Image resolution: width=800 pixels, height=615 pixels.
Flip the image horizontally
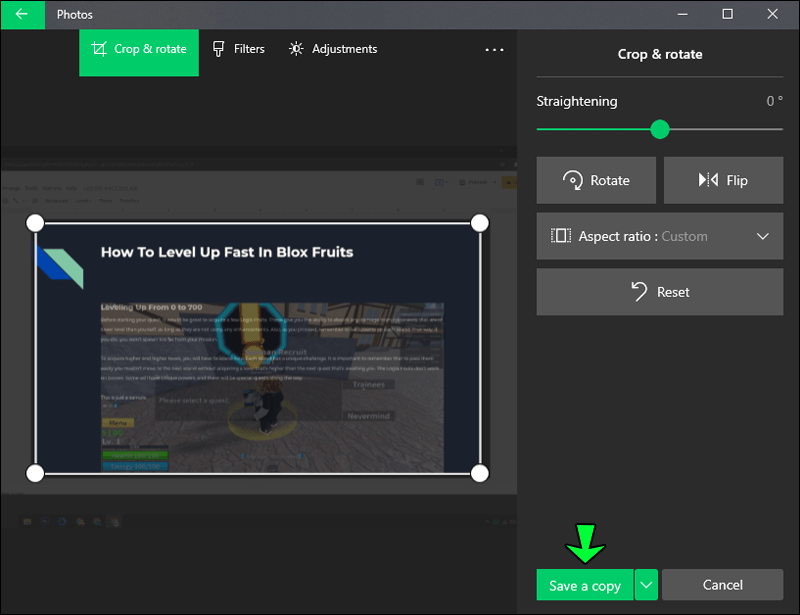pos(723,180)
